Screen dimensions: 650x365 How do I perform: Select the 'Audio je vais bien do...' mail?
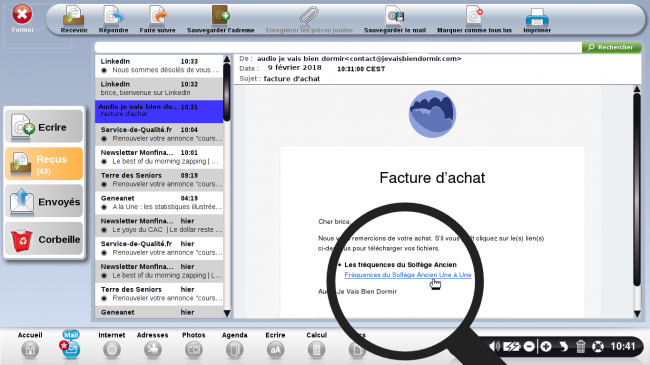159,112
